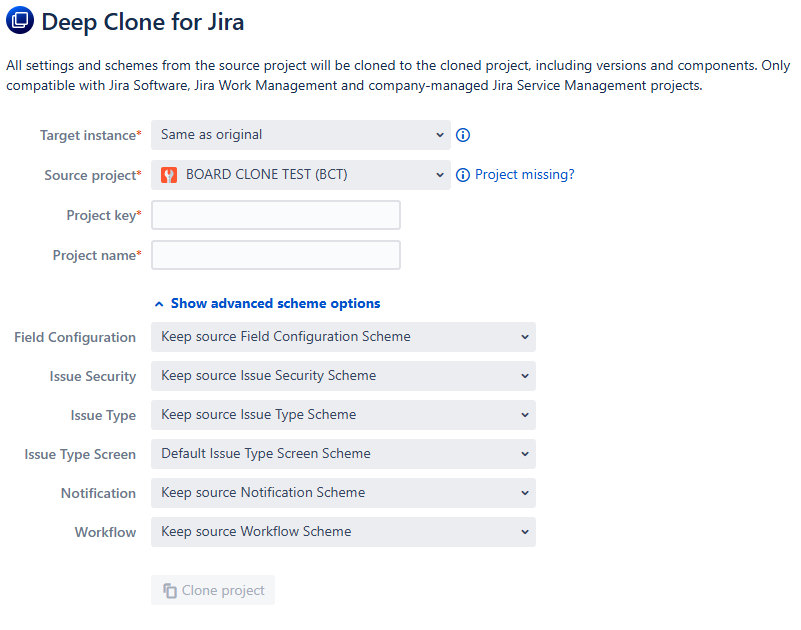Click the description paragraph starting "All settings and schemes"
801x630 pixels.
point(398,76)
